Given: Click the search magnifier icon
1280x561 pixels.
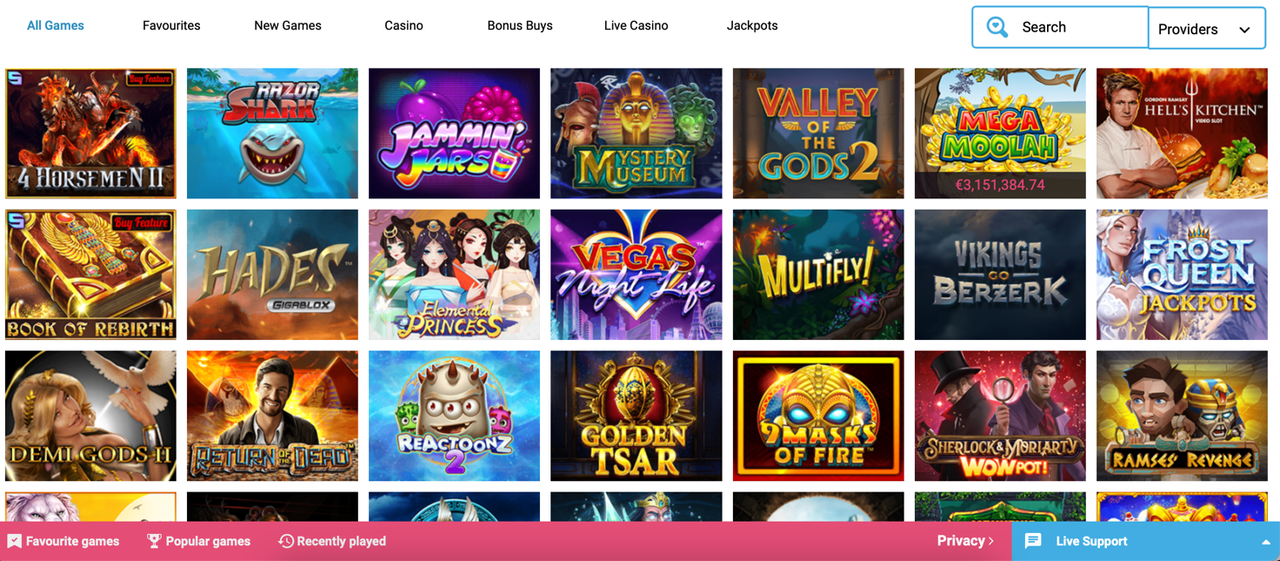Looking at the screenshot, I should click(997, 27).
